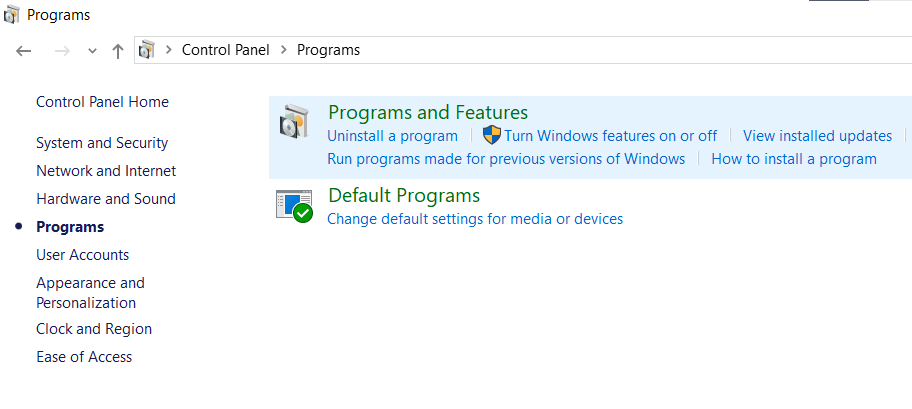912x409 pixels.
Task: Click How to install a program
Action: click(794, 159)
